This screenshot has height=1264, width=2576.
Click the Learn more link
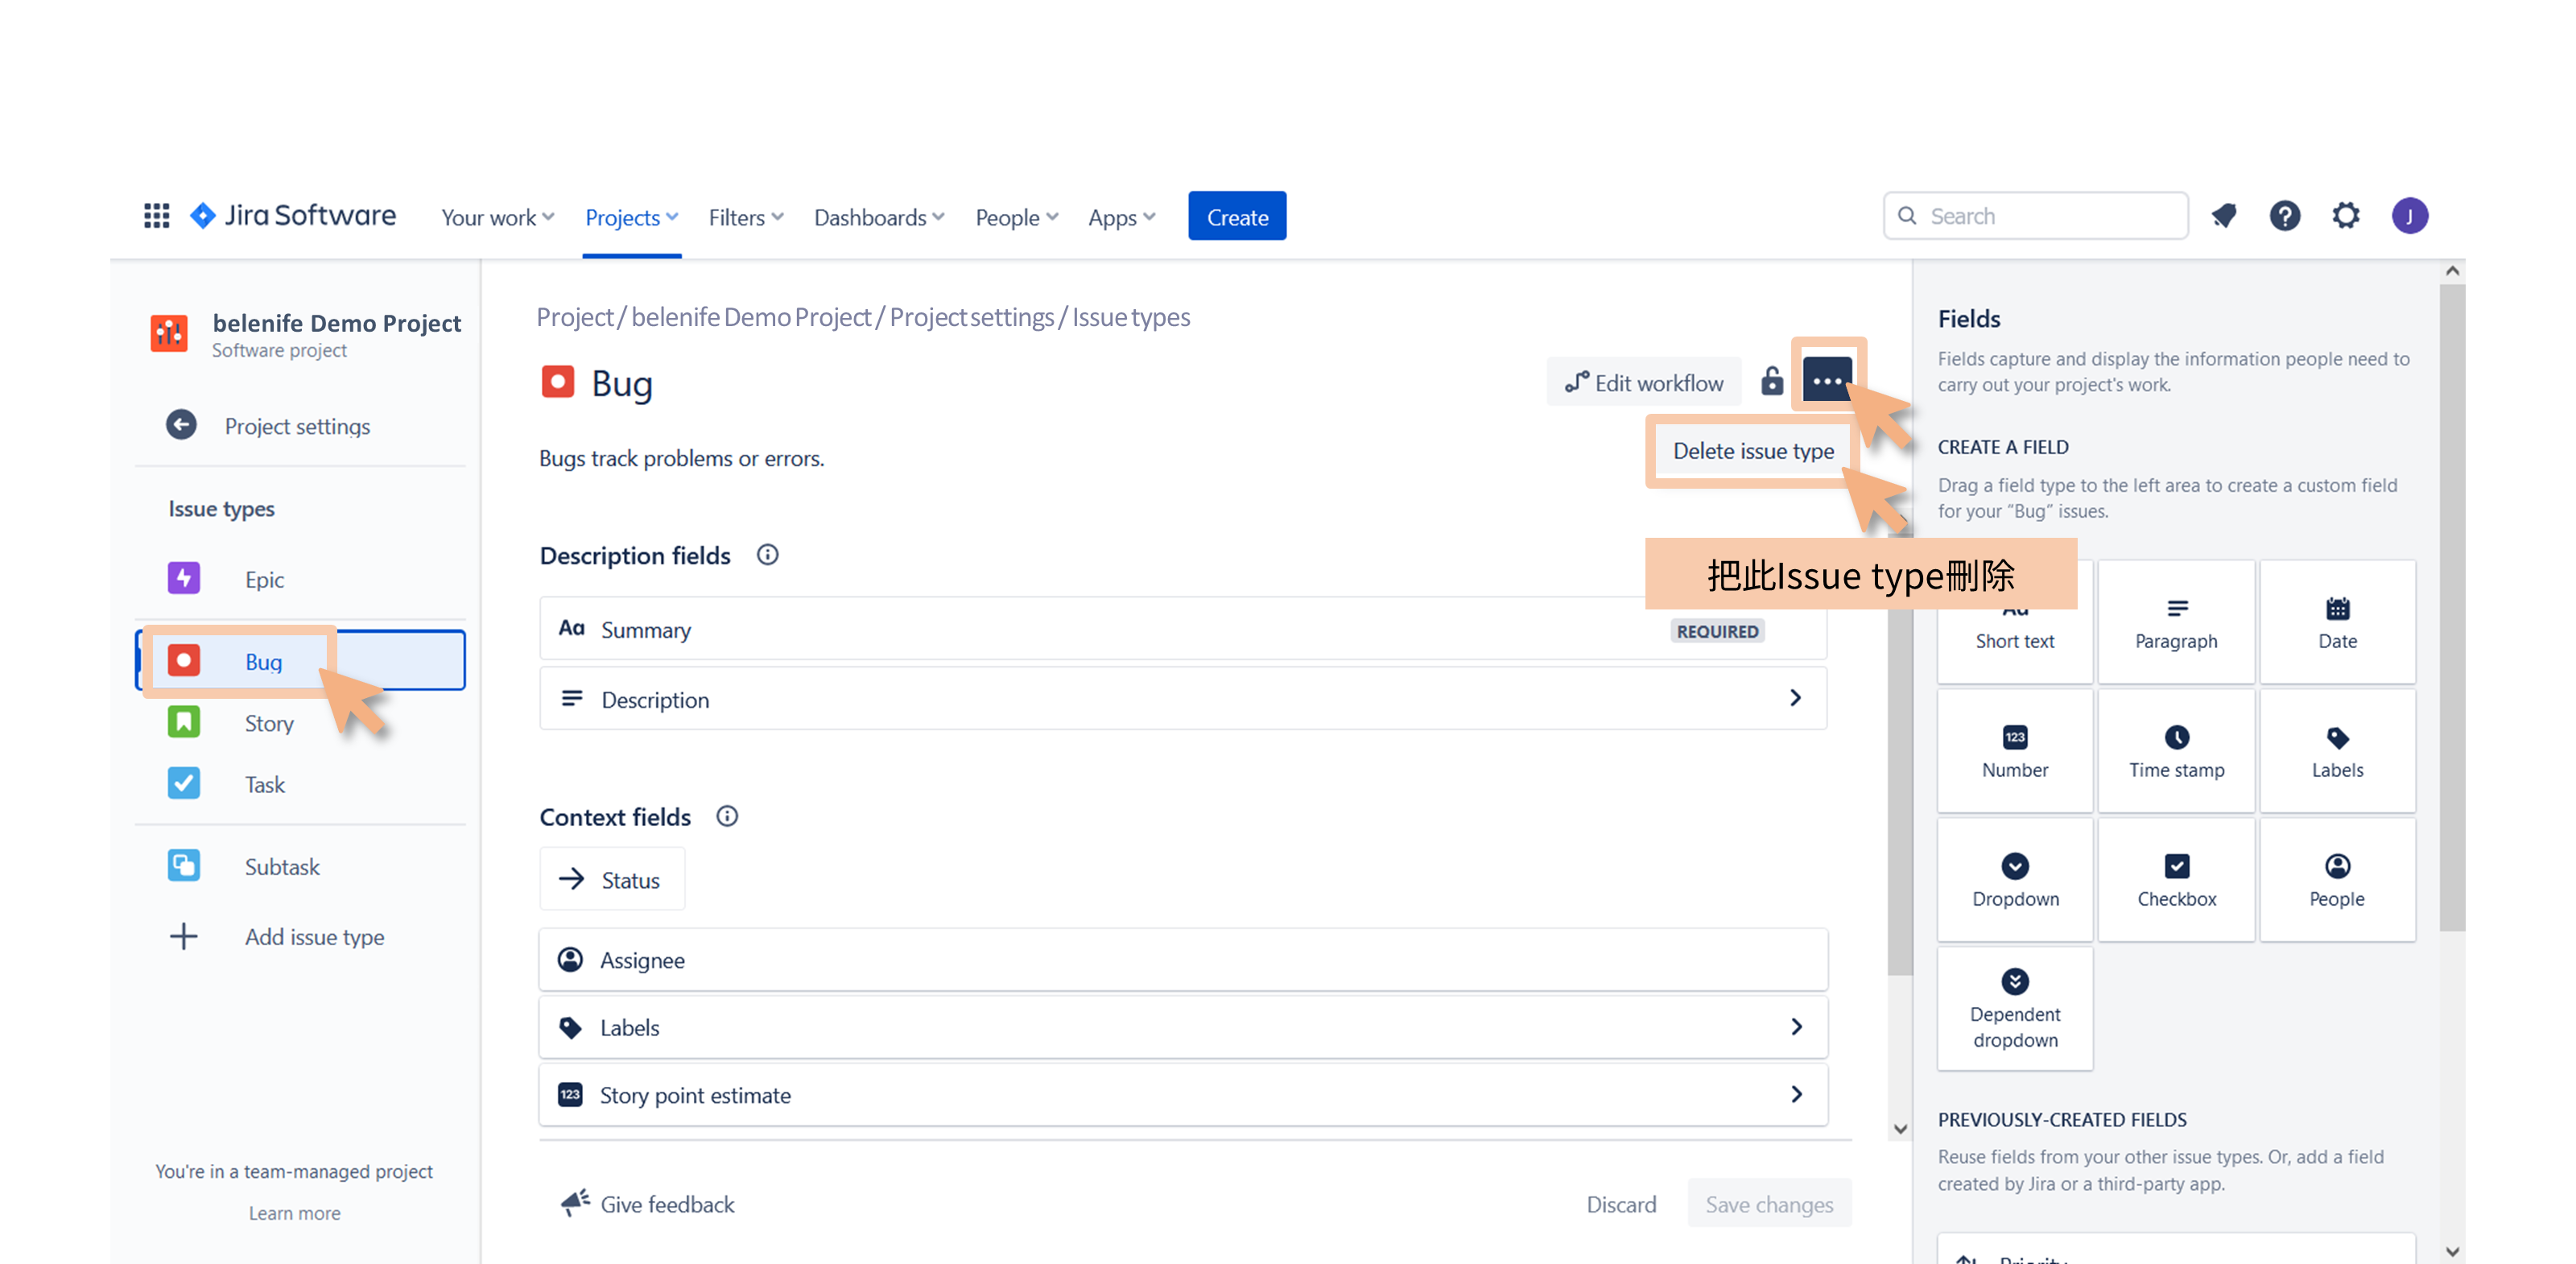pyautogui.click(x=294, y=1213)
